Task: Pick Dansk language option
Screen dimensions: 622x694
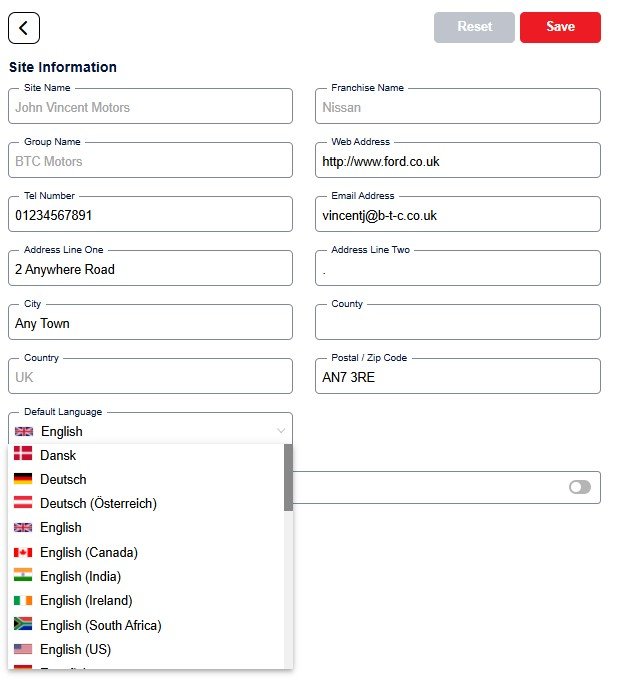Action: [58, 455]
